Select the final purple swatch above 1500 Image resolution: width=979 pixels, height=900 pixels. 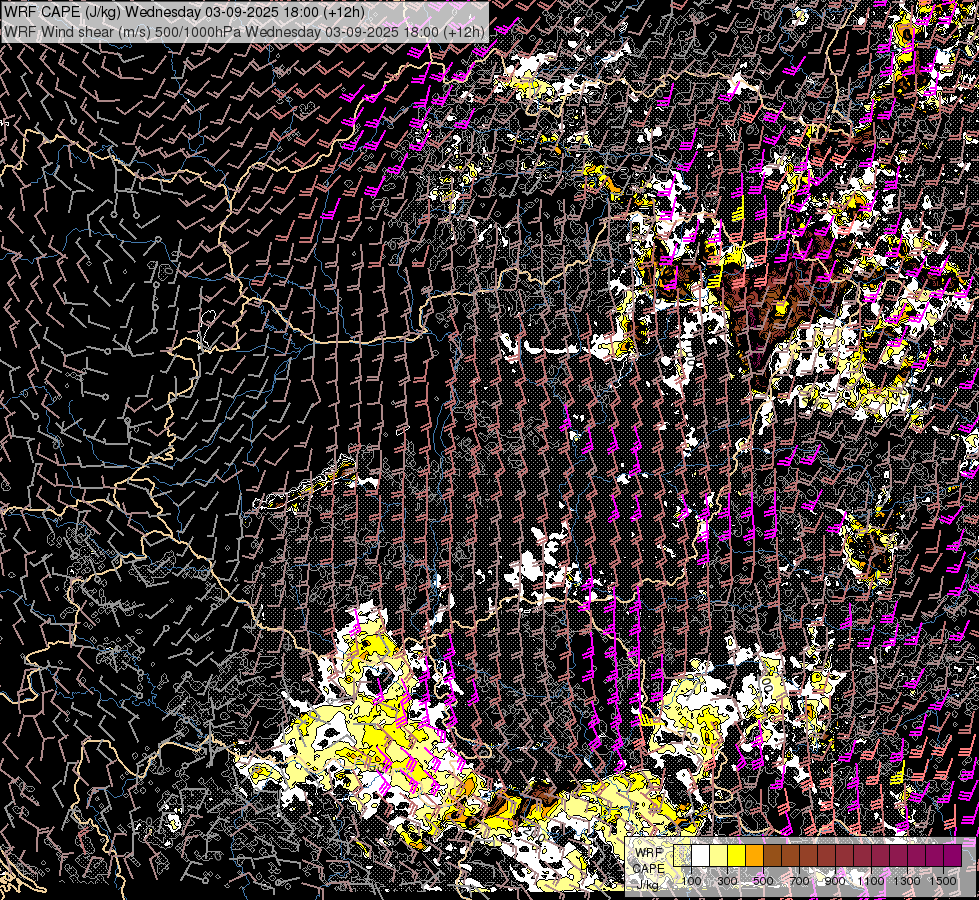[953, 855]
